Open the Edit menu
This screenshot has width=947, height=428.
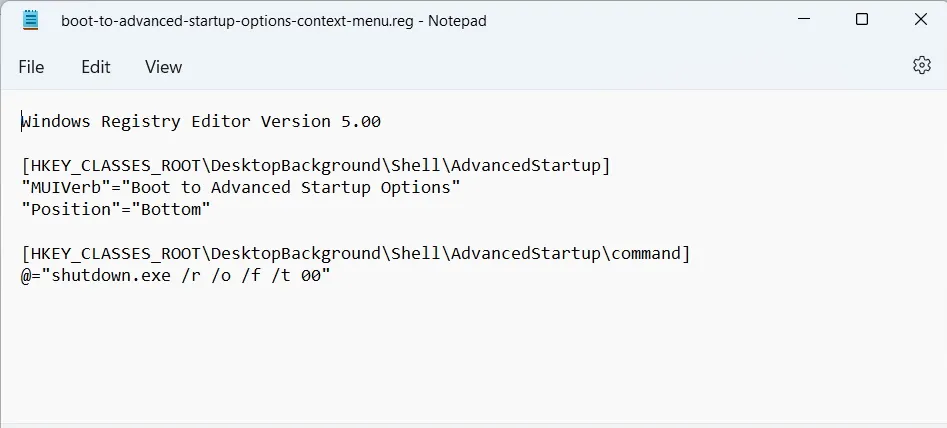(x=96, y=67)
